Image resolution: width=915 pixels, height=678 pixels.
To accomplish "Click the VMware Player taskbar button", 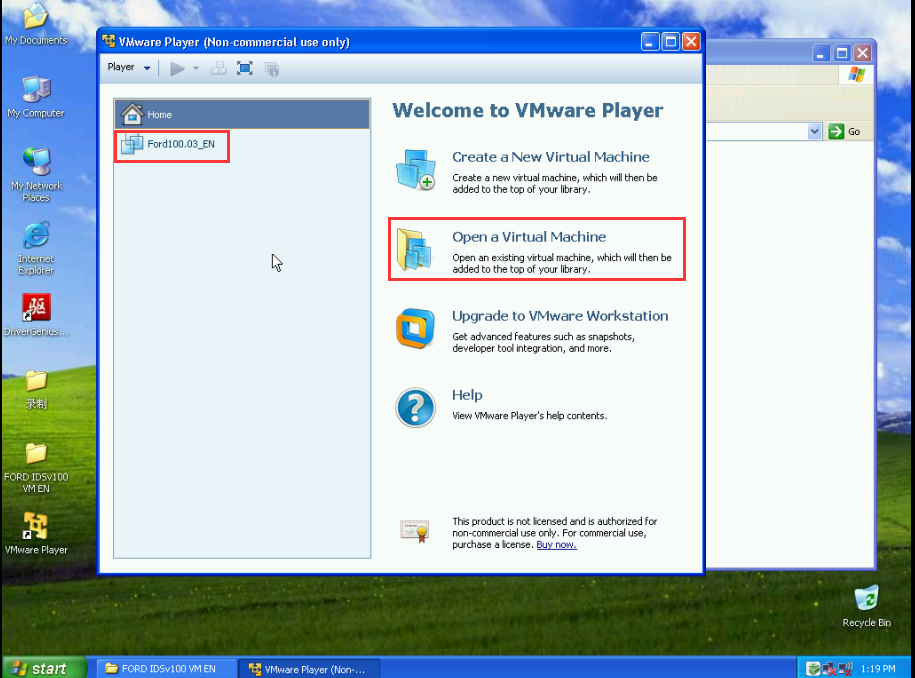I will (x=310, y=669).
